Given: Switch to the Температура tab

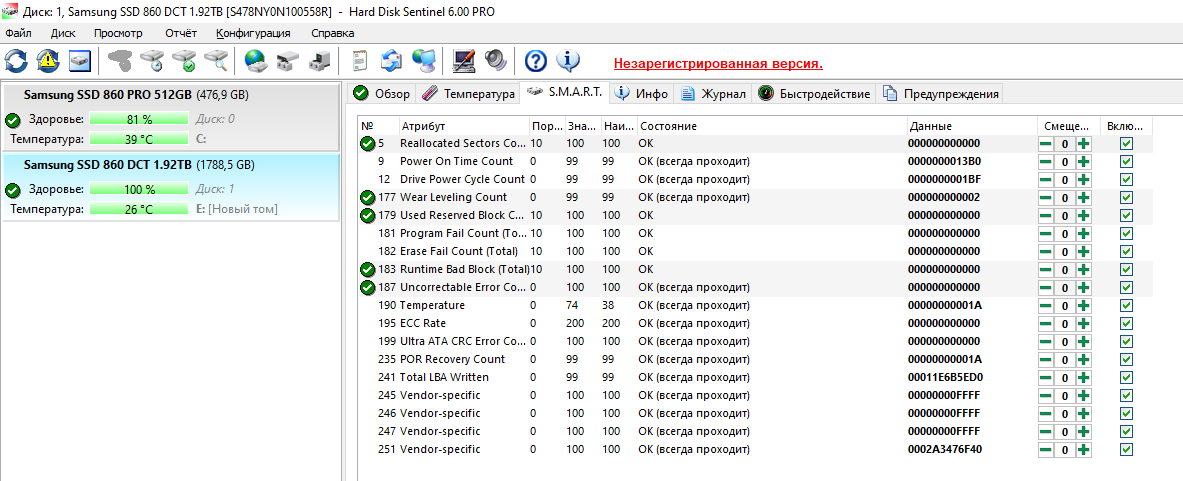Looking at the screenshot, I should (x=468, y=93).
